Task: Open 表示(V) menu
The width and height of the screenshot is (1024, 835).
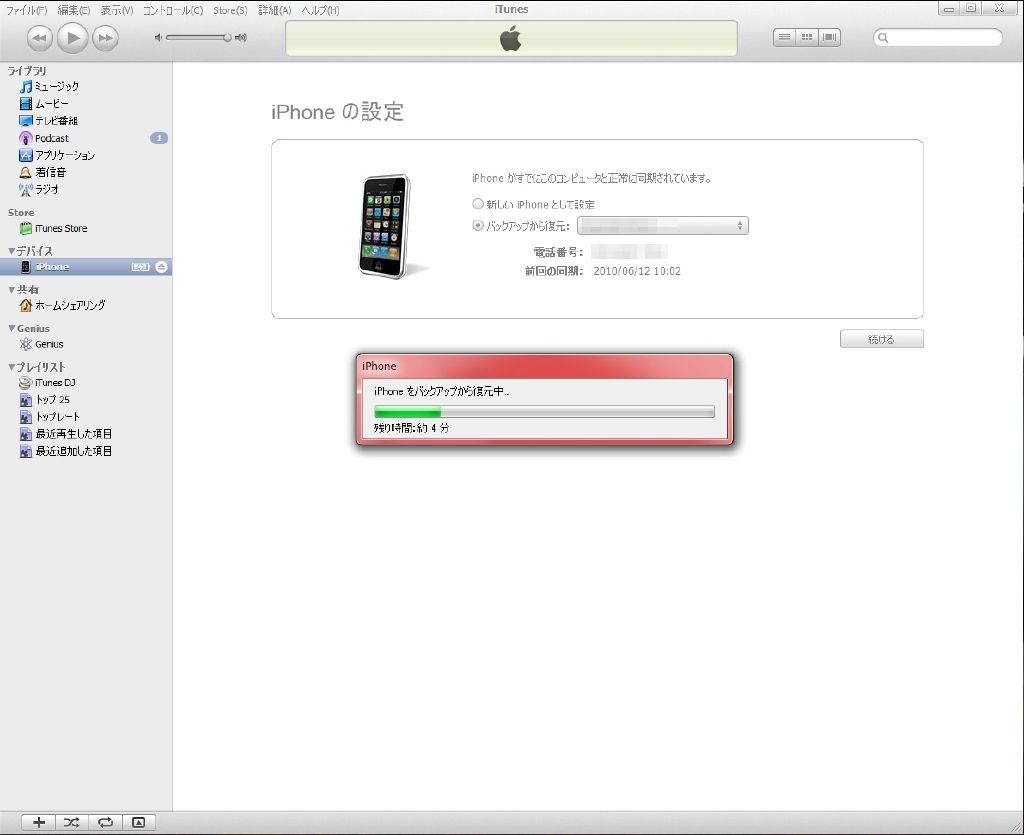Action: point(117,10)
